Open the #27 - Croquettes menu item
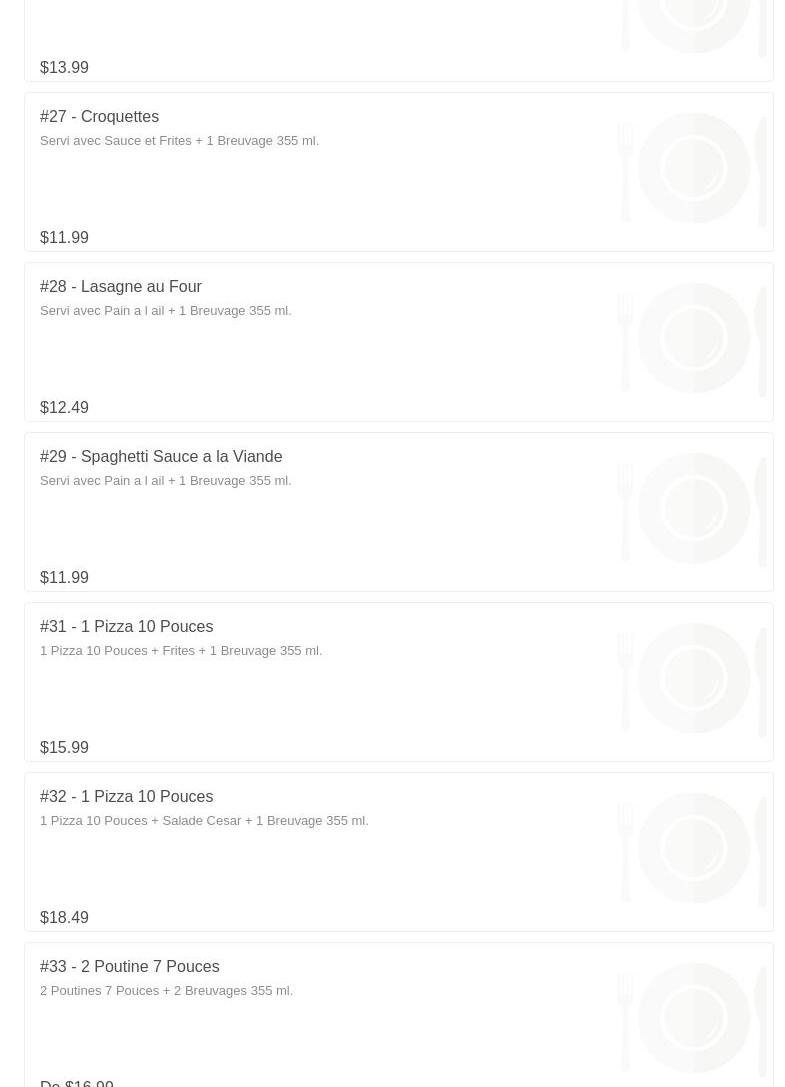This screenshot has width=785, height=1087. [99, 117]
